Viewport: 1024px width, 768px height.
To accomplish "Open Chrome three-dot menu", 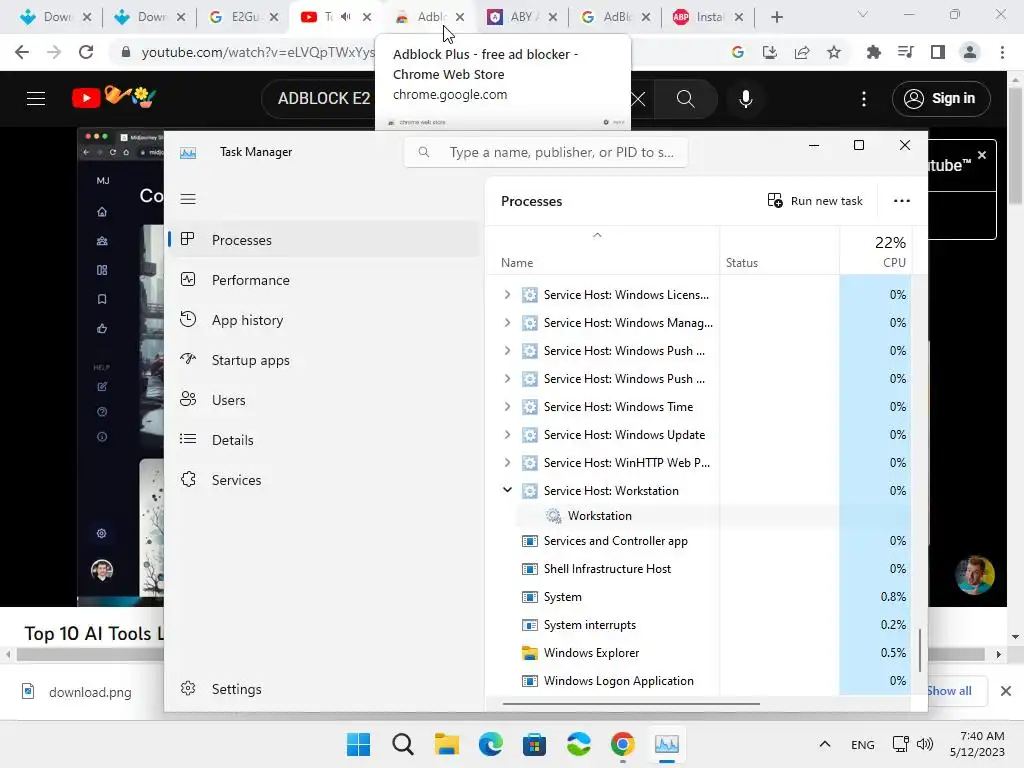I will [x=1002, y=52].
